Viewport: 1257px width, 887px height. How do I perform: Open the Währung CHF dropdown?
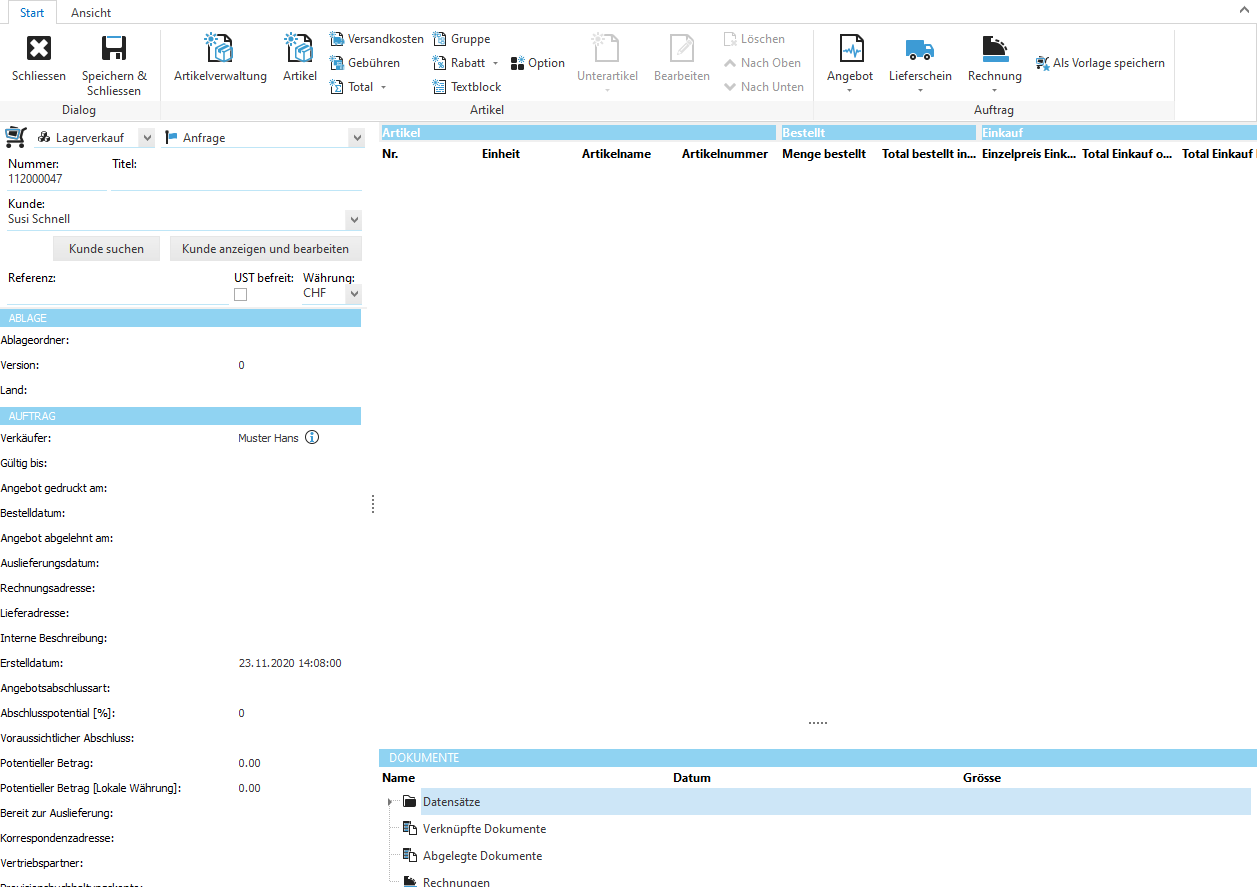click(353, 294)
